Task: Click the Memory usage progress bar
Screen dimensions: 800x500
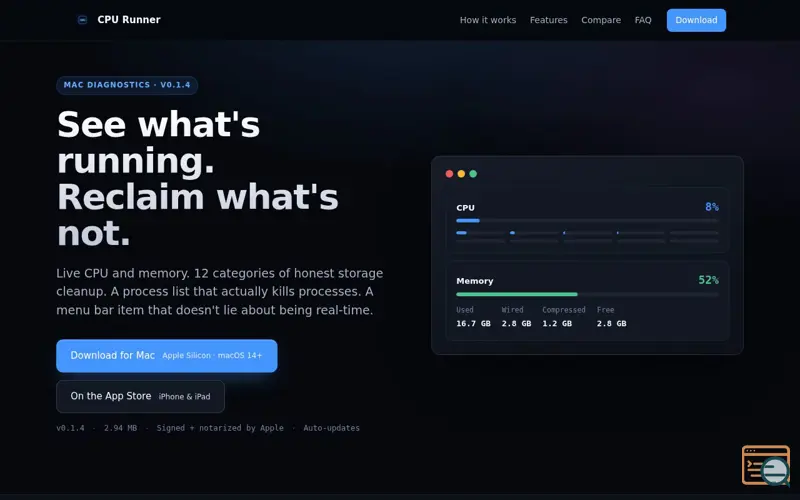Action: (587, 294)
